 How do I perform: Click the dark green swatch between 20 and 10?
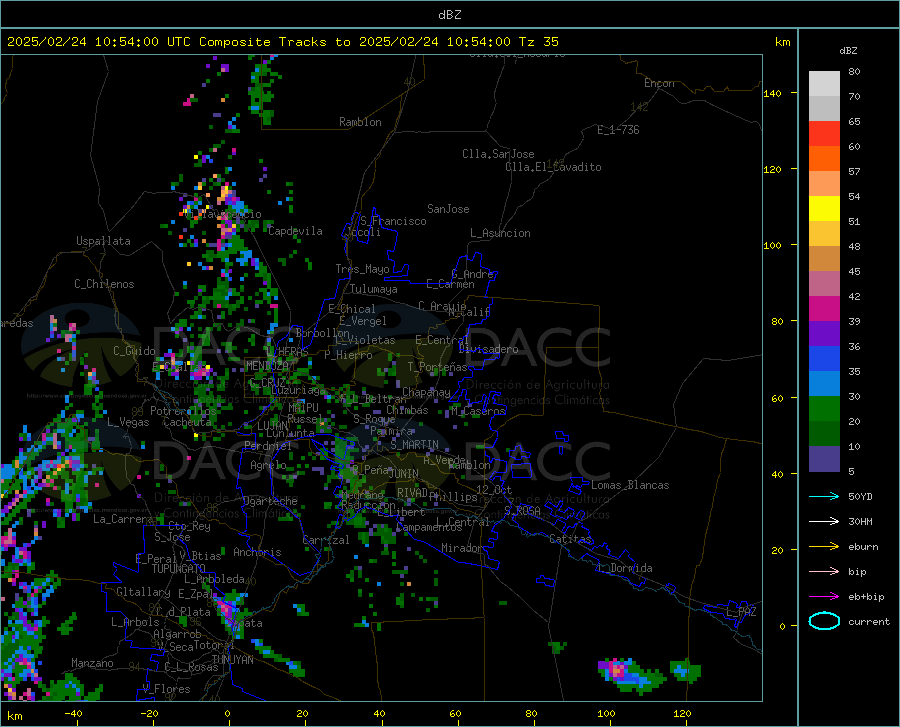coord(824,434)
